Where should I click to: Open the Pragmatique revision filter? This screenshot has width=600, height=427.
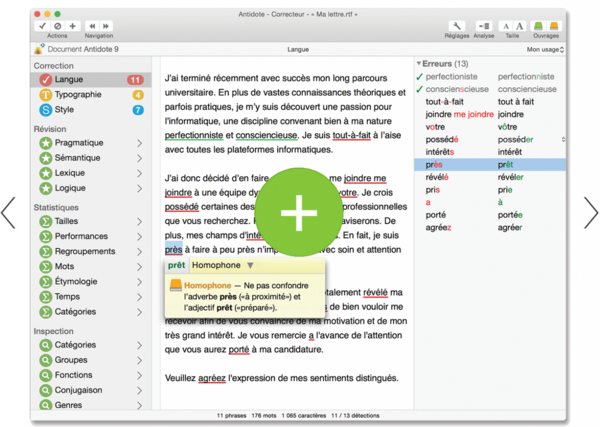click(91, 143)
